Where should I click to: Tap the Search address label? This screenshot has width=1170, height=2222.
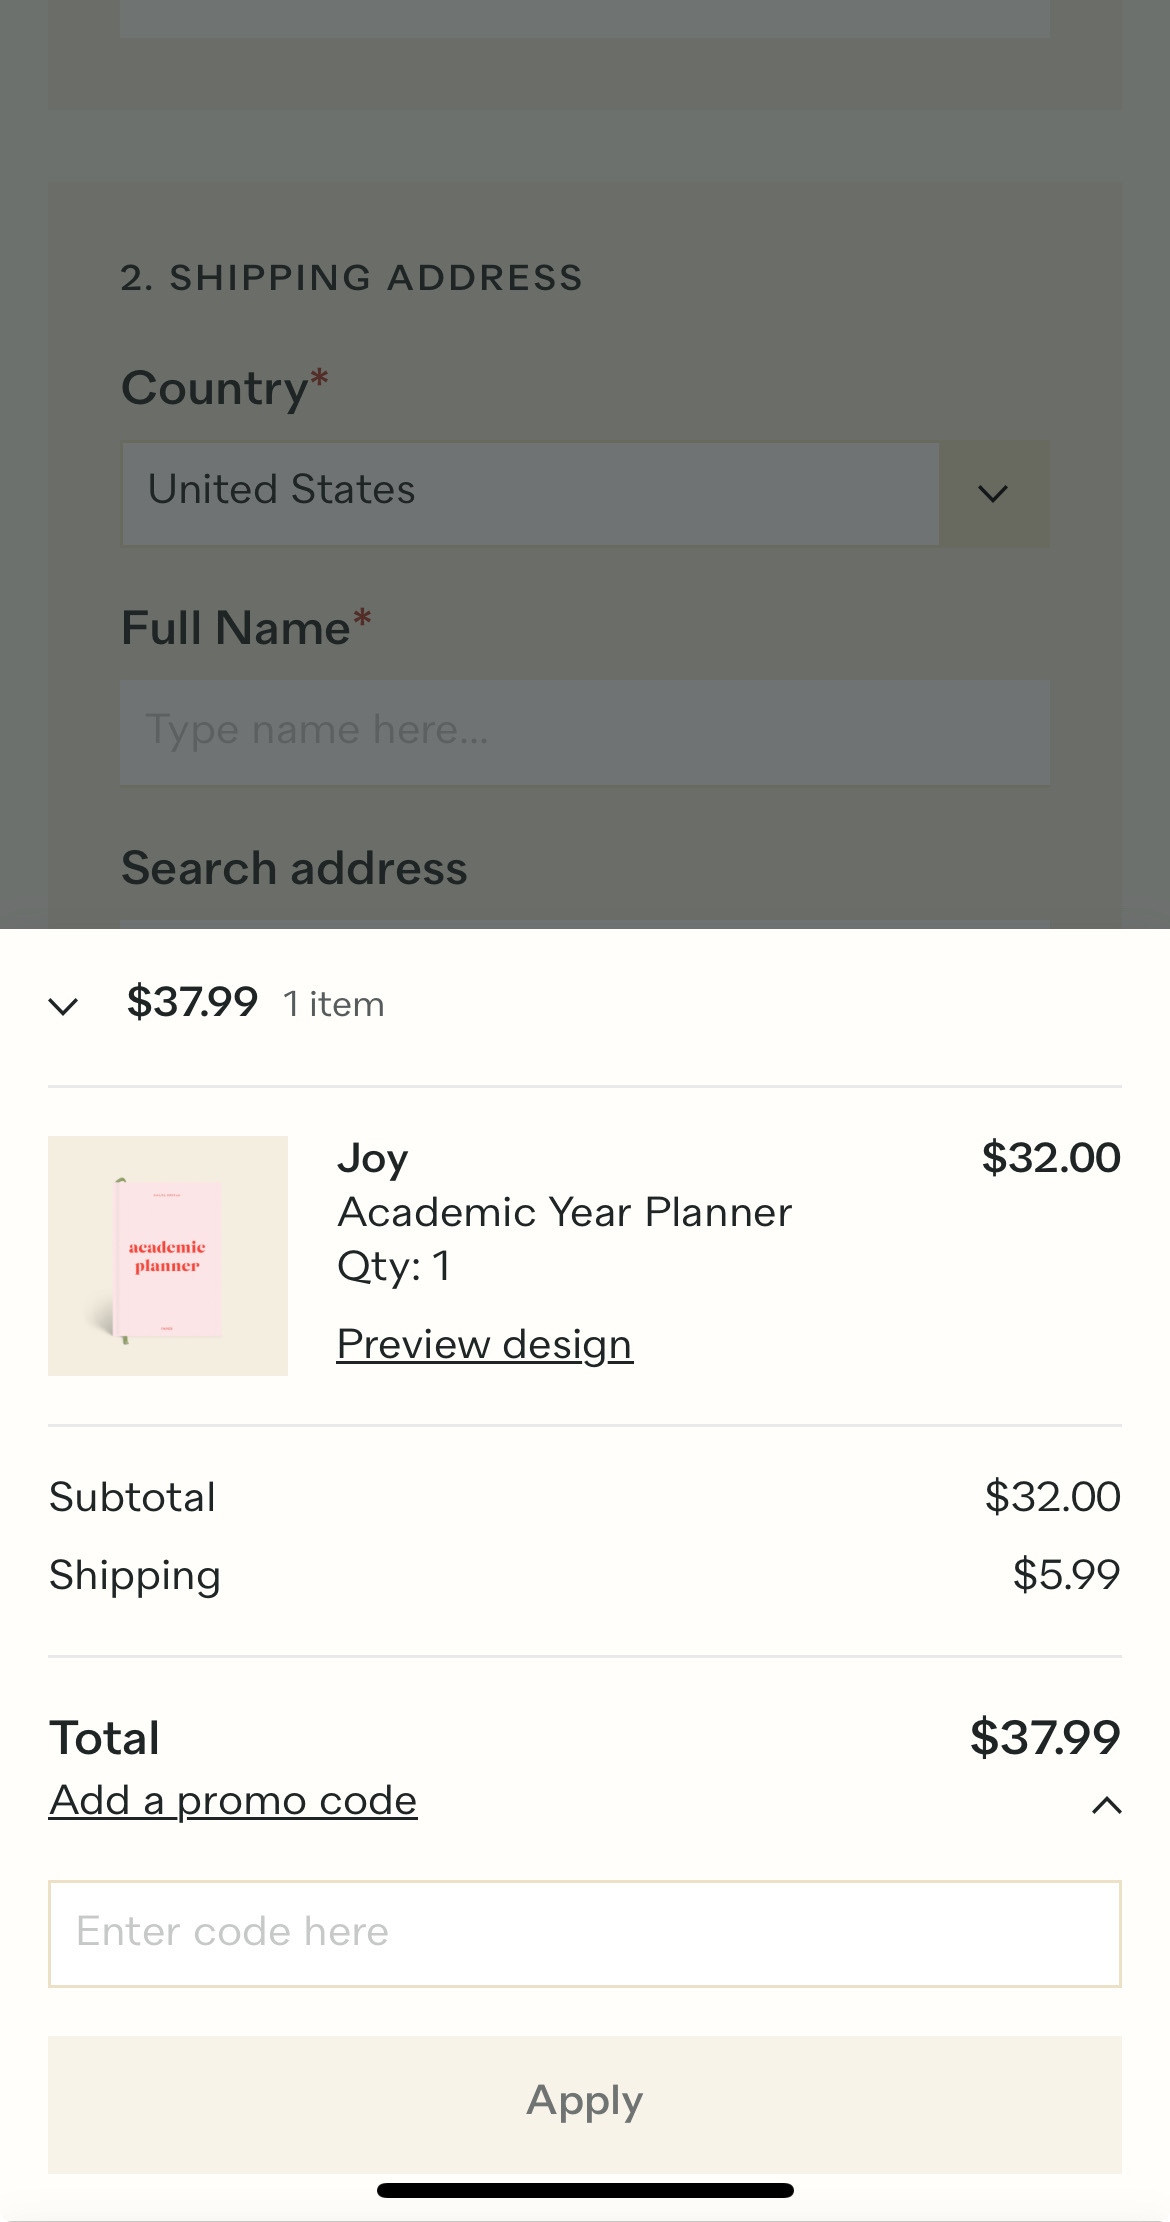point(294,868)
